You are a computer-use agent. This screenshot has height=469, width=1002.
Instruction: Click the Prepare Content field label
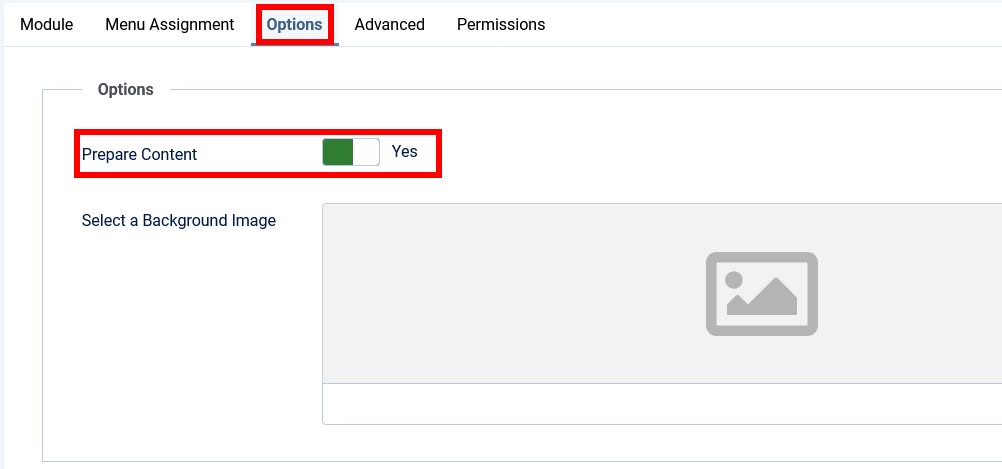(140, 154)
